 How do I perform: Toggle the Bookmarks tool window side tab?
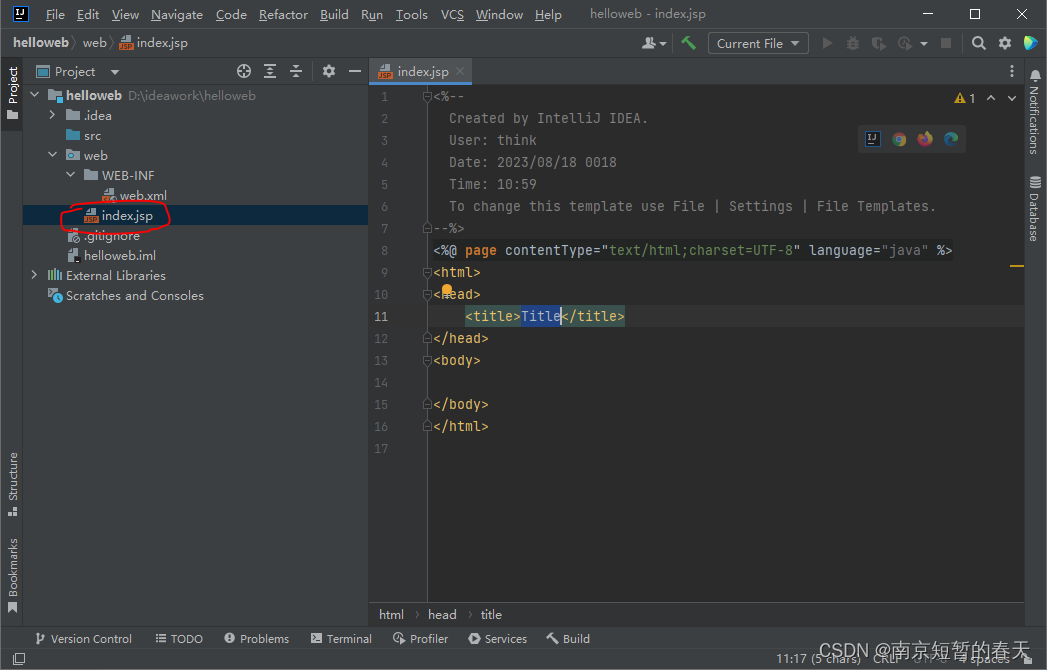pos(12,575)
